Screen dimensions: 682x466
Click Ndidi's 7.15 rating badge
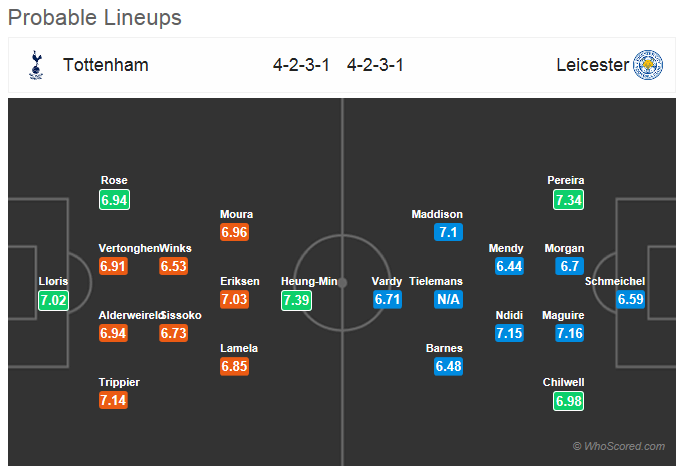point(509,333)
